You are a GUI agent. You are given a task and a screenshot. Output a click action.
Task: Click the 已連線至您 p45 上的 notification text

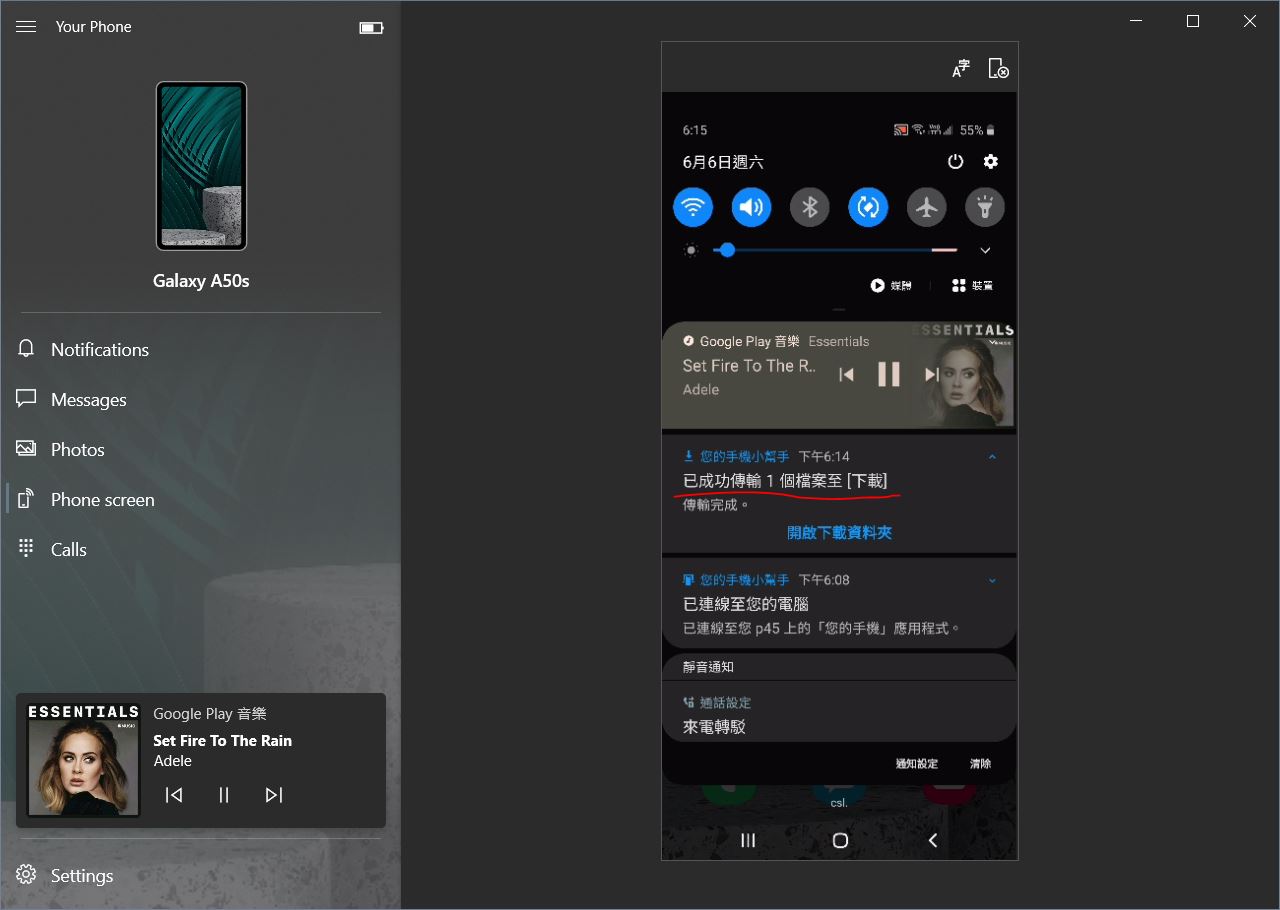tap(821, 628)
